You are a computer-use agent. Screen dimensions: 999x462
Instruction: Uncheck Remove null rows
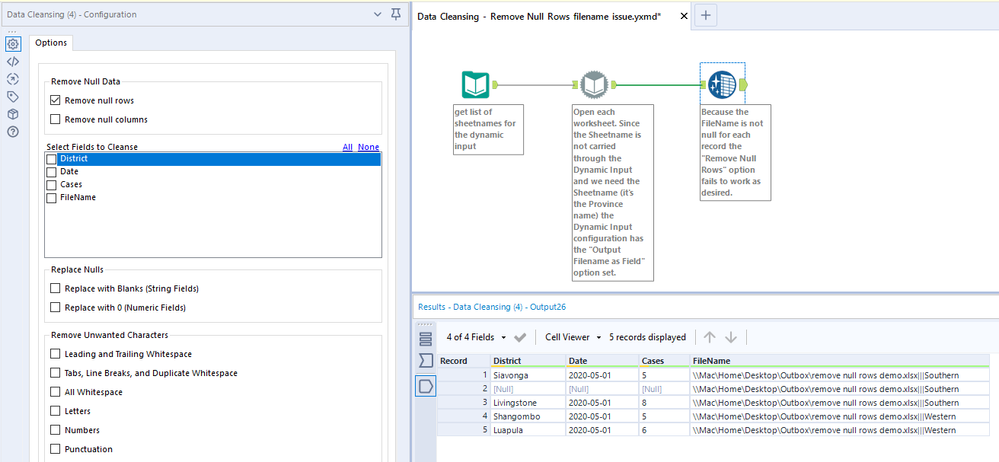(x=56, y=101)
